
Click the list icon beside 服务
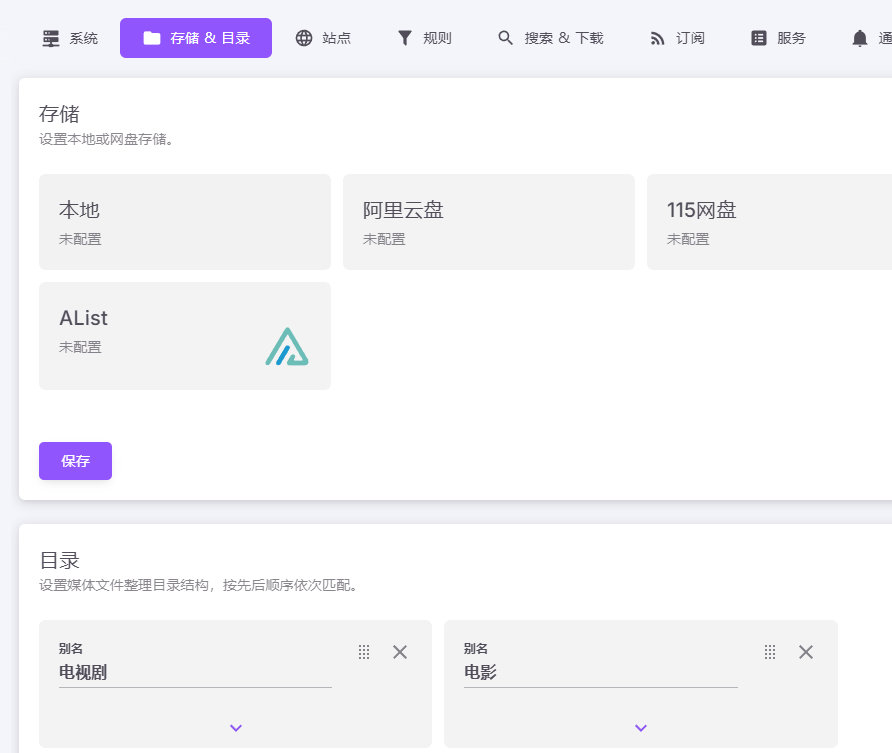click(759, 38)
